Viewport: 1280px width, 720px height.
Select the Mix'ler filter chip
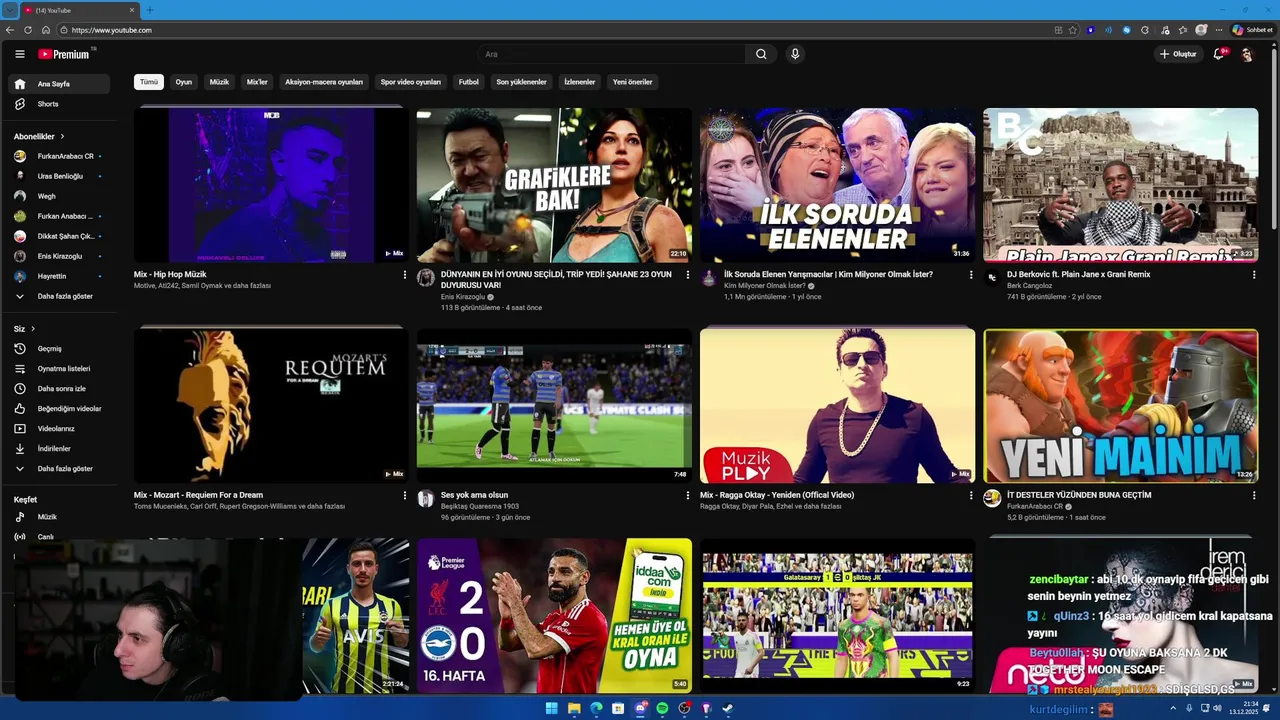[x=257, y=82]
